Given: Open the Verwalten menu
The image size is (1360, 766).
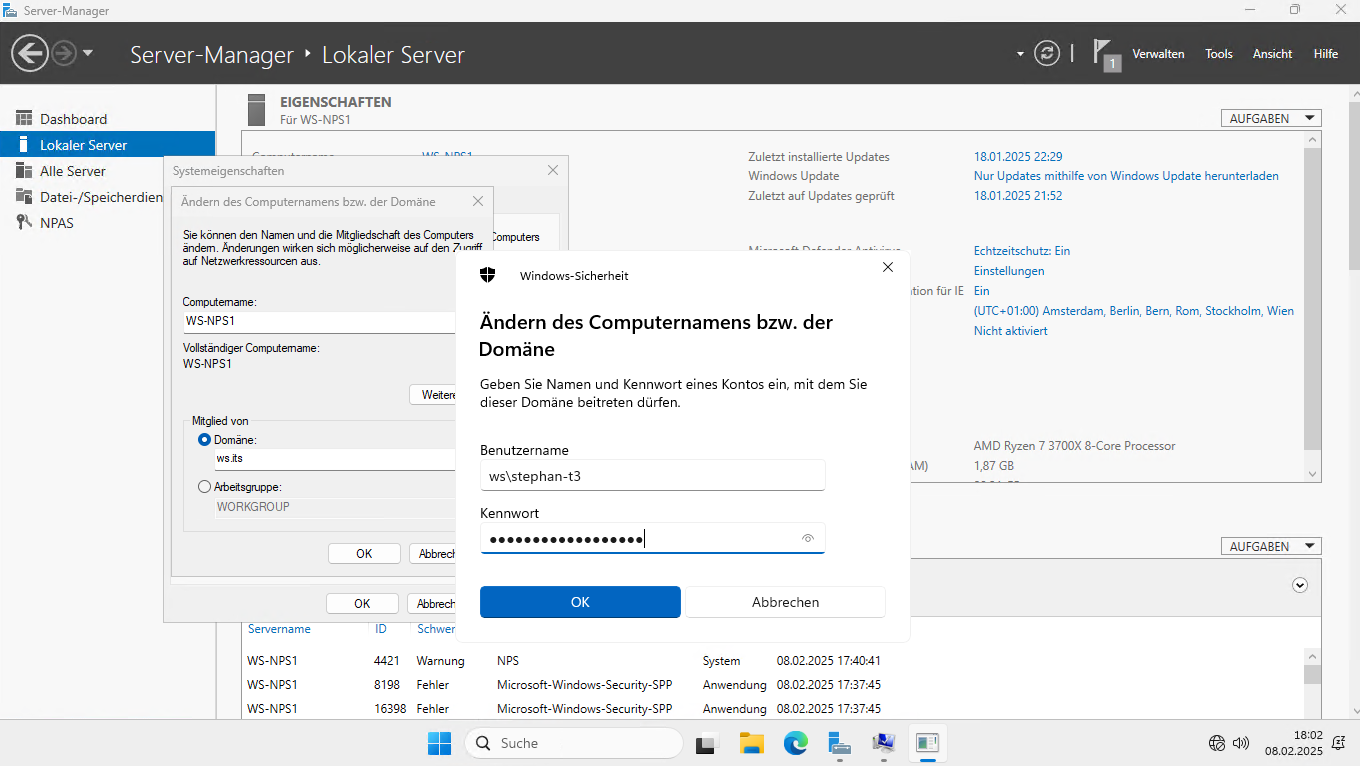Looking at the screenshot, I should [x=1158, y=54].
